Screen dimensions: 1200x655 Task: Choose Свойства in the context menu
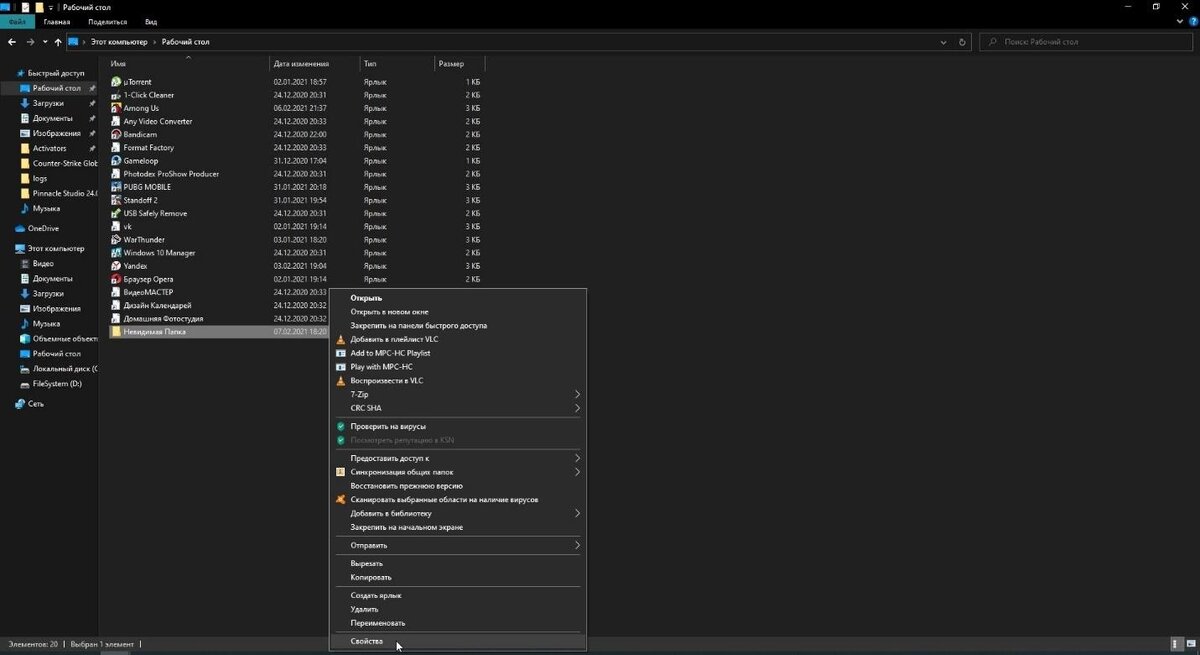pos(457,641)
